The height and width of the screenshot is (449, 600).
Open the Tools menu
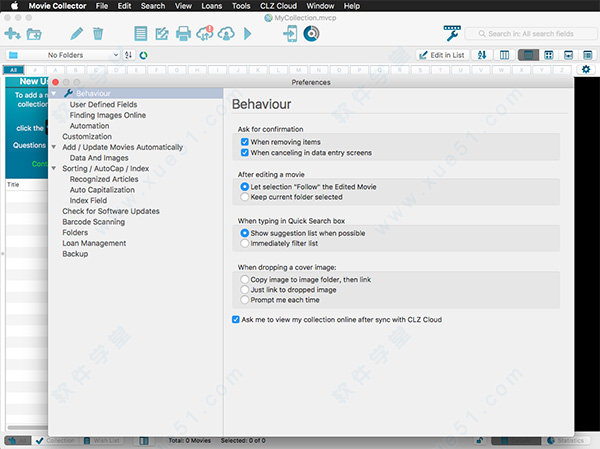click(x=241, y=6)
